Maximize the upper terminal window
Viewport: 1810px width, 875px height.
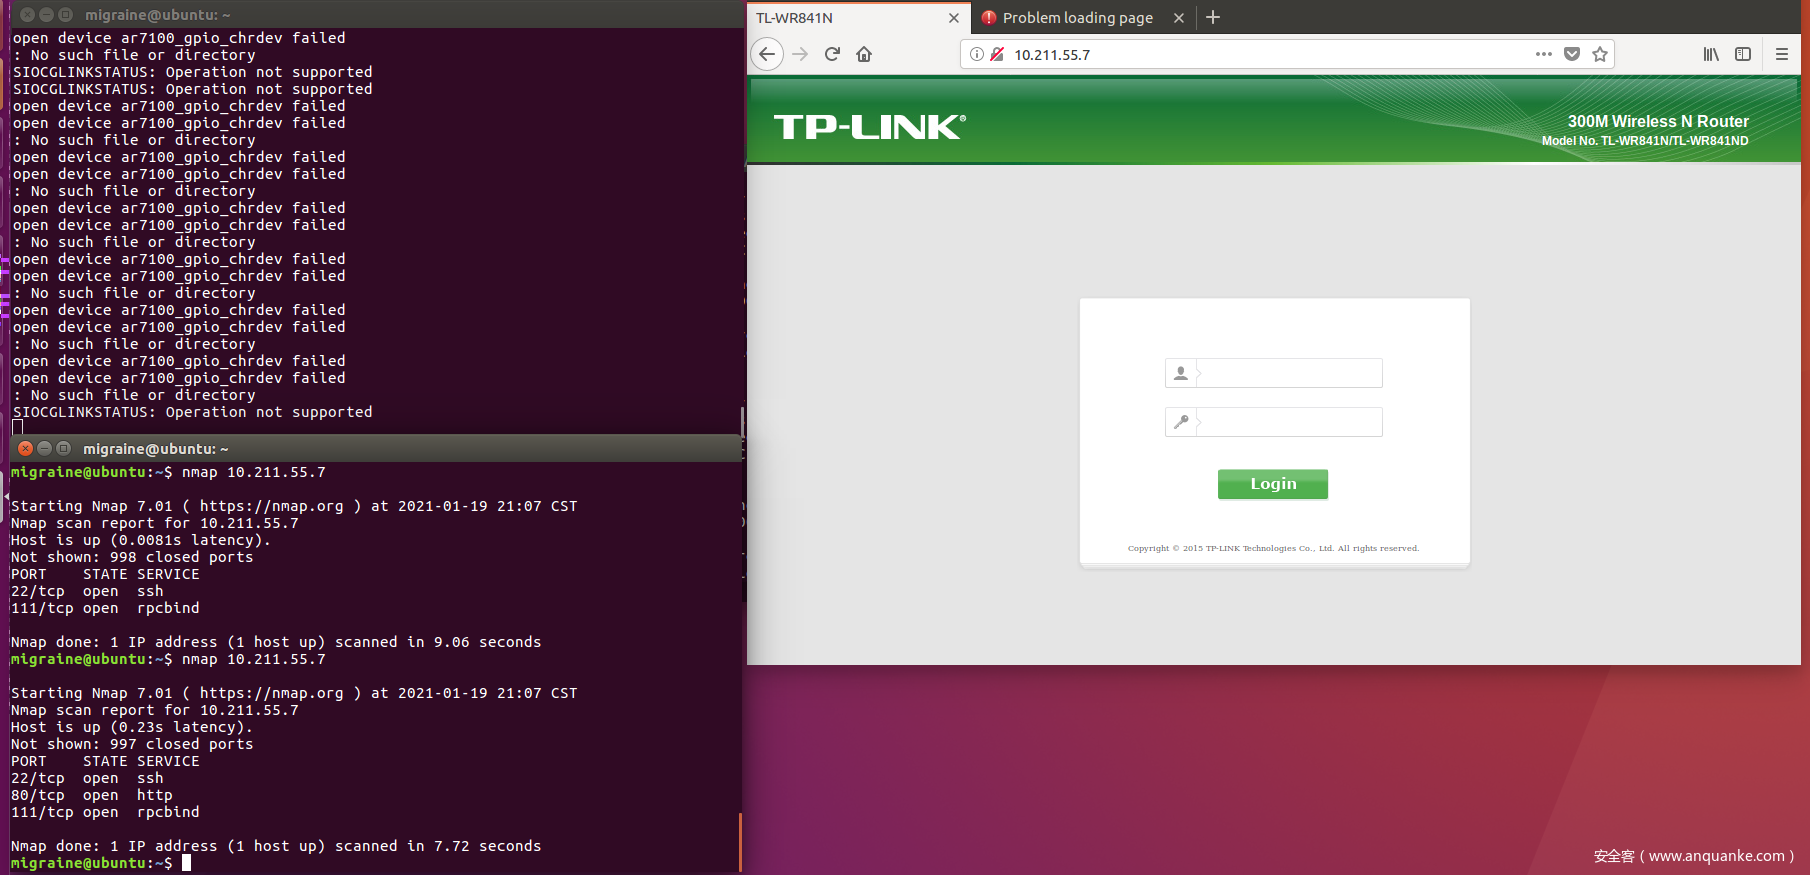pos(66,14)
